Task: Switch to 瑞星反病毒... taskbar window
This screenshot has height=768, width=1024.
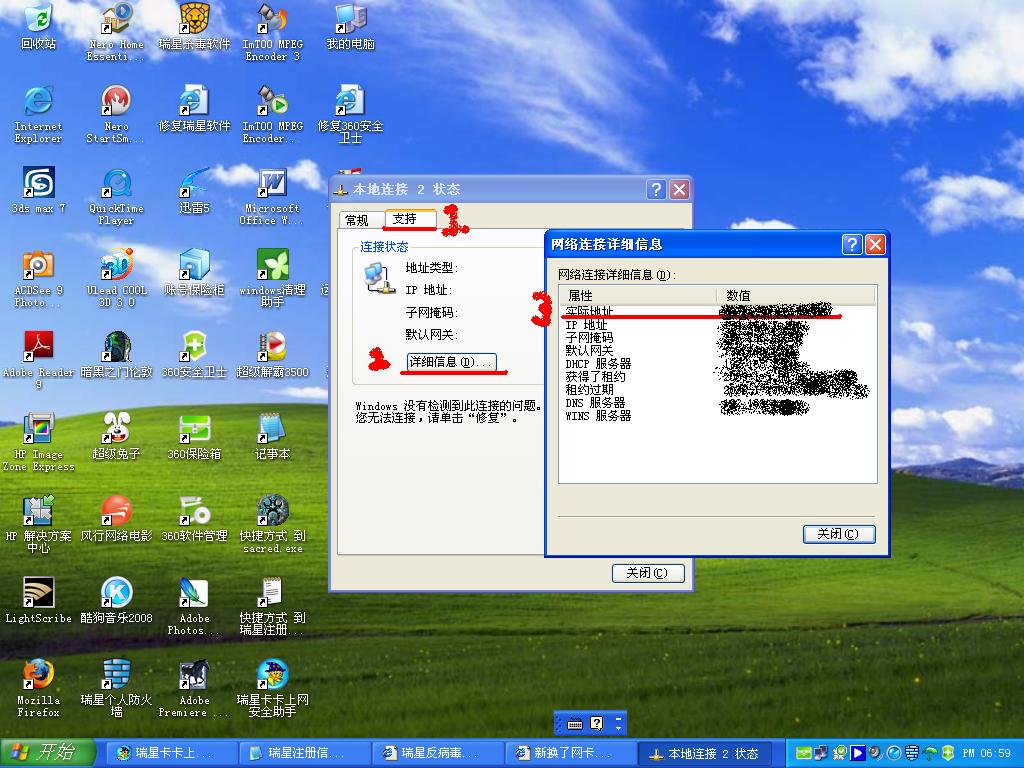Action: point(438,753)
